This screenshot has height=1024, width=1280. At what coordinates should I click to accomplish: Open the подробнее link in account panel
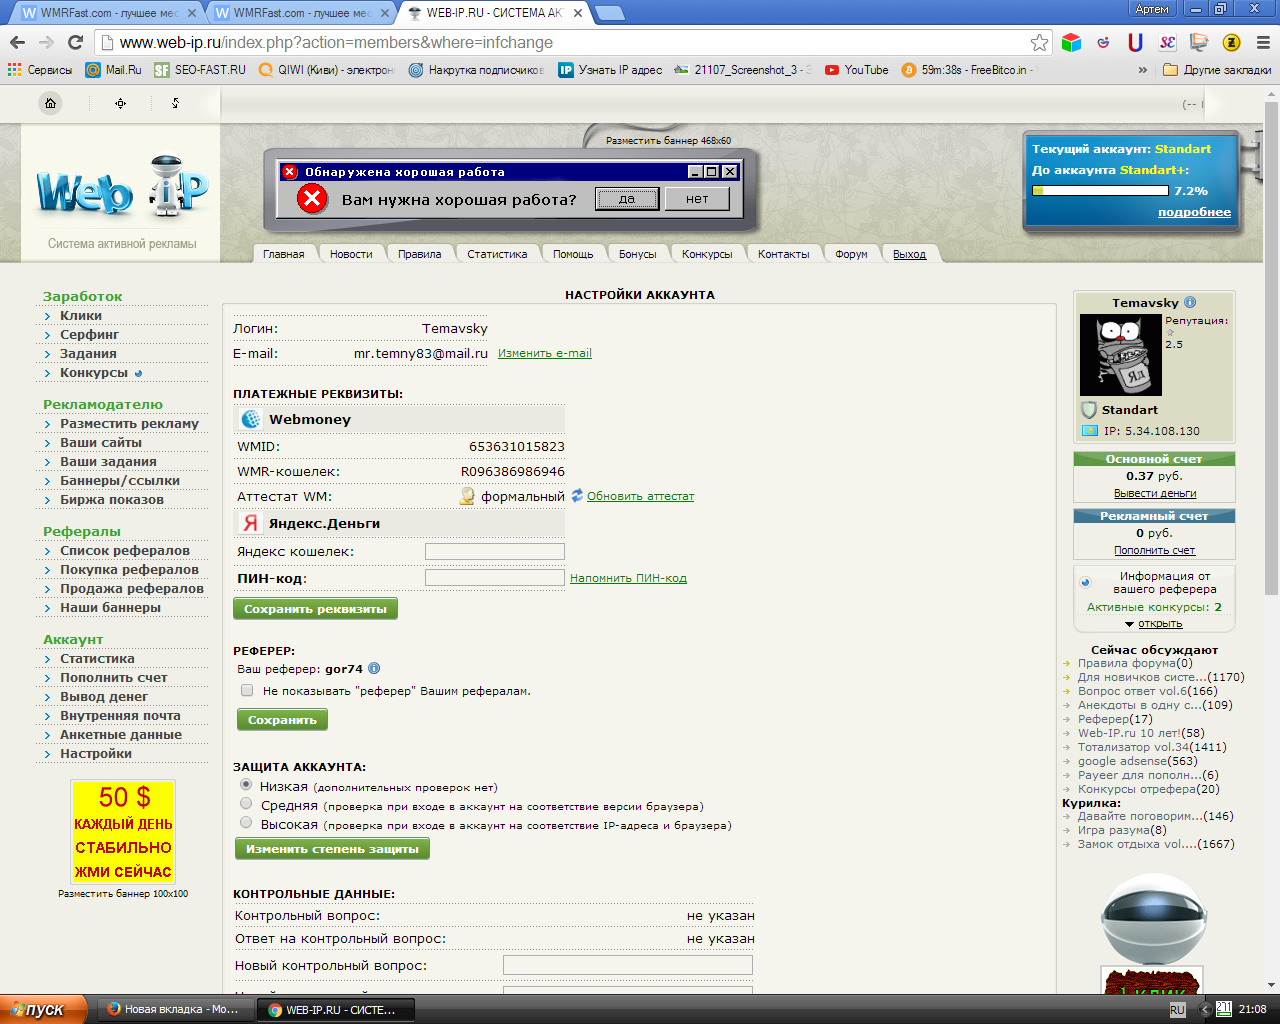(x=1195, y=212)
